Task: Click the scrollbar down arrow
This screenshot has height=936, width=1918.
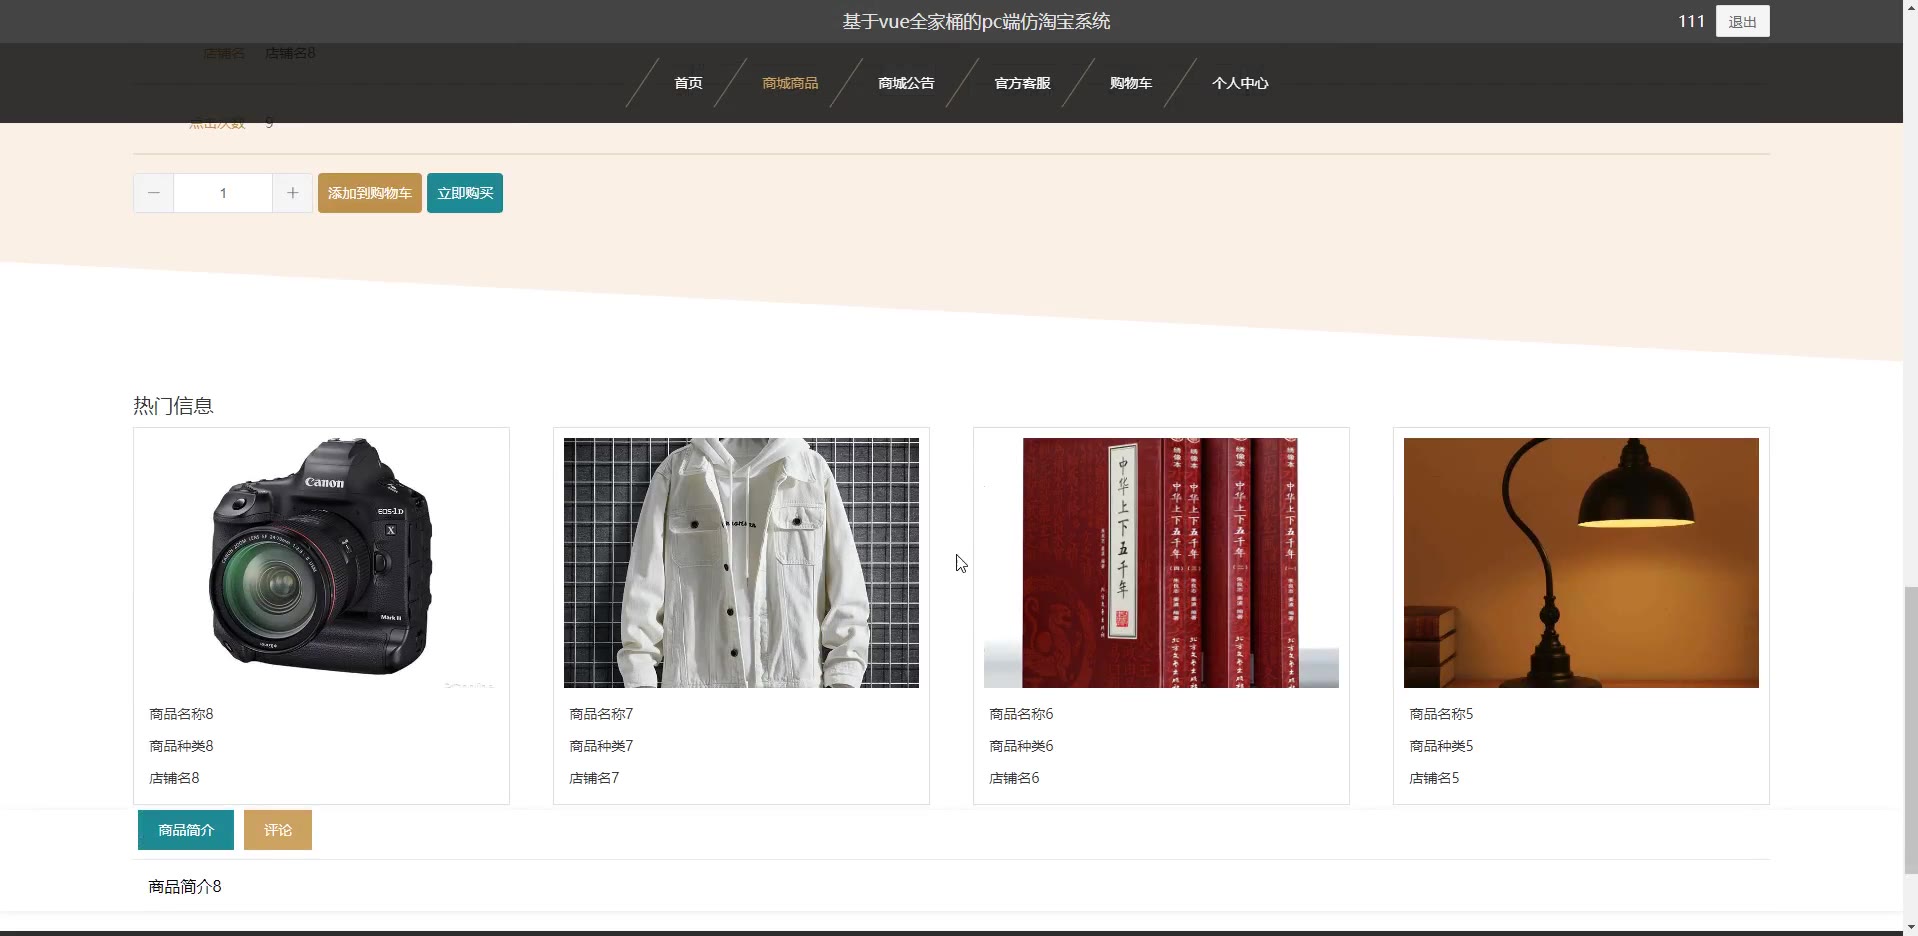Action: click(1910, 927)
